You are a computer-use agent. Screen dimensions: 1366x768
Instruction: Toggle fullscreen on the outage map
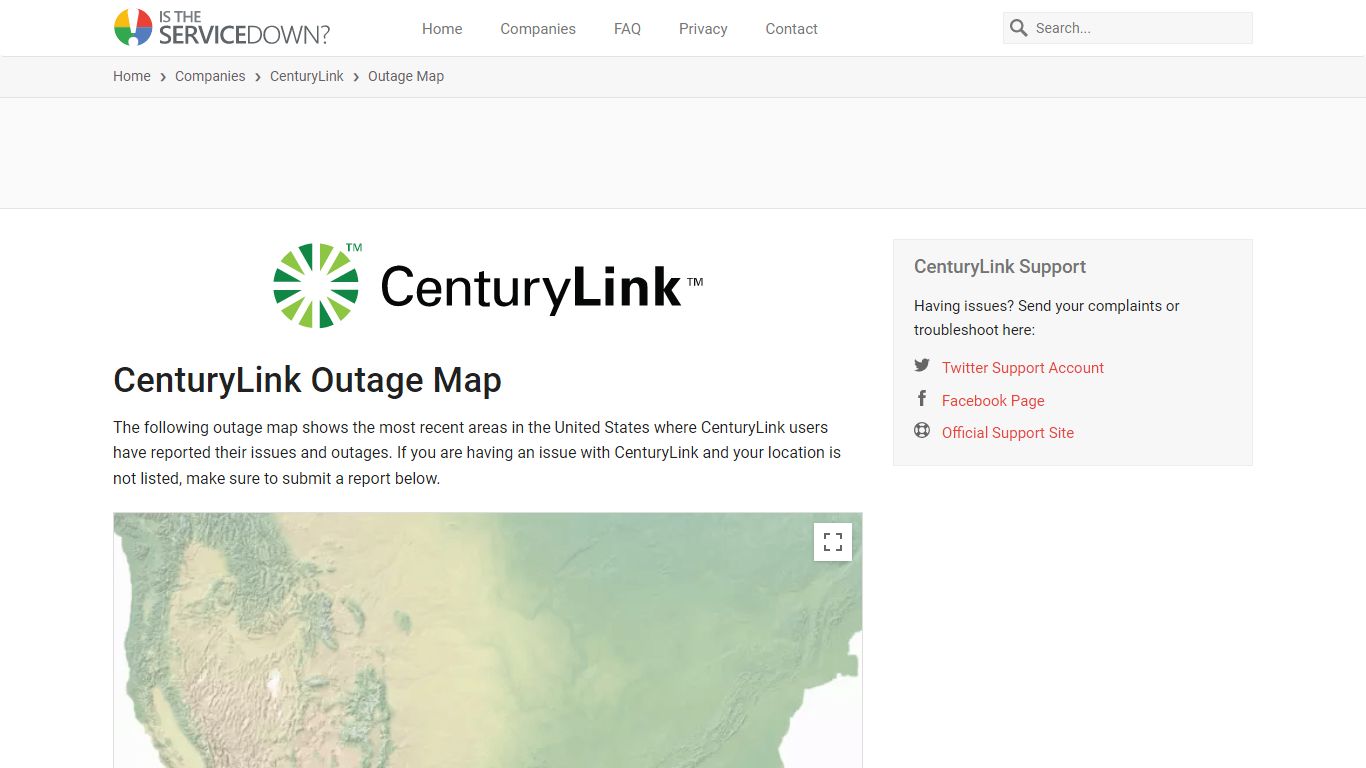[833, 542]
